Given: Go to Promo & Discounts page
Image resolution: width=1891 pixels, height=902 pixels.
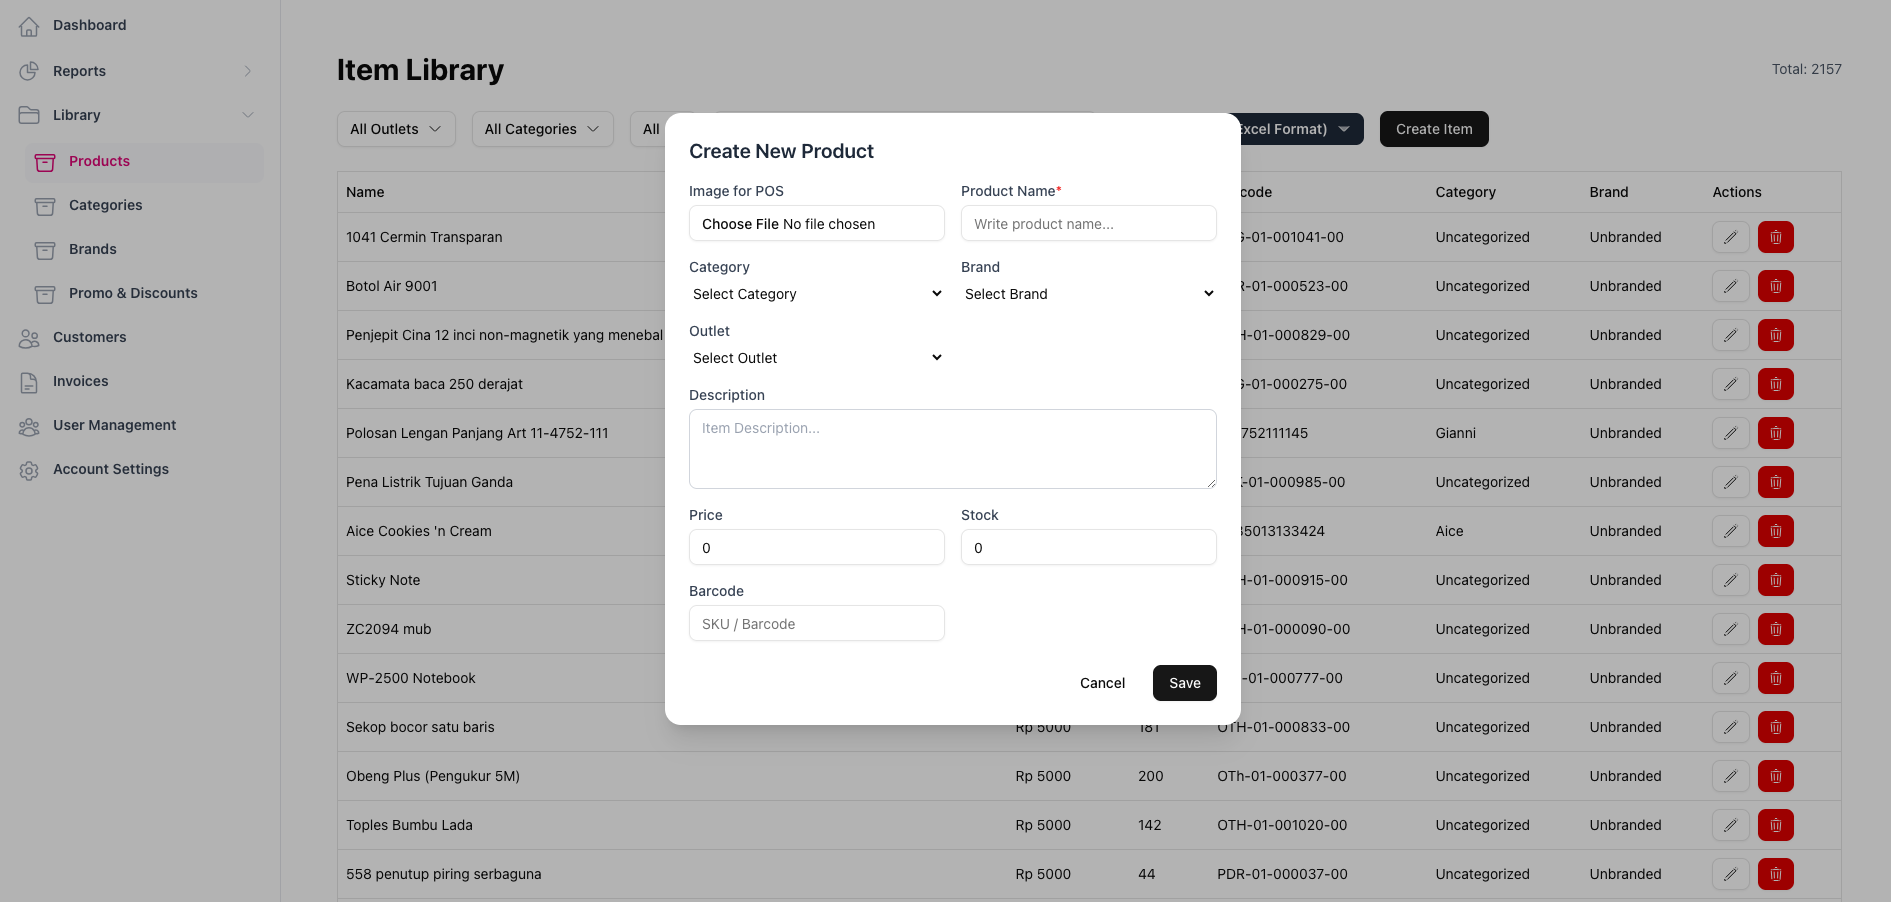Looking at the screenshot, I should [133, 293].
